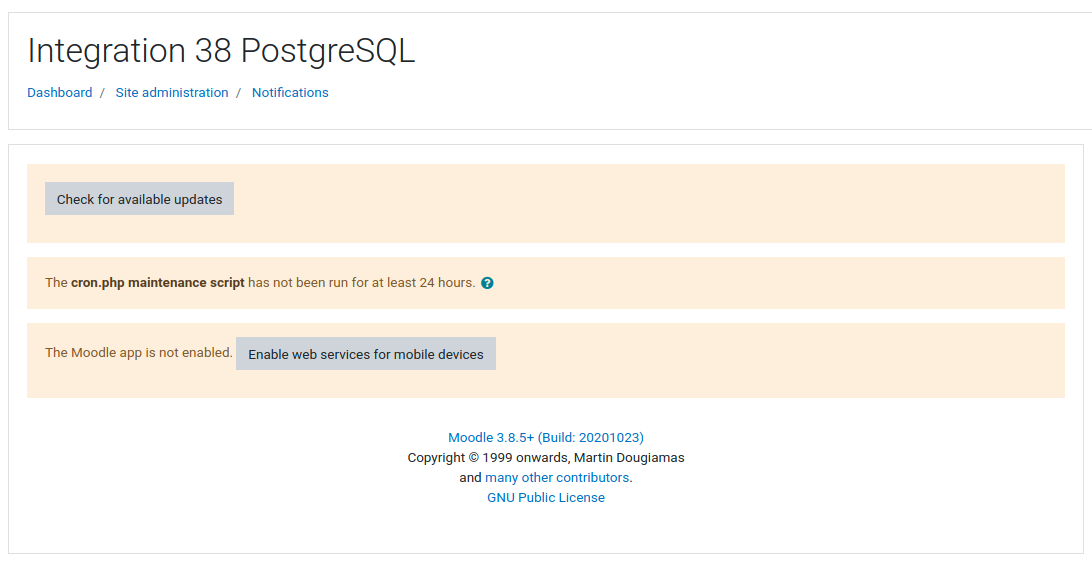Image resolution: width=1092 pixels, height=563 pixels.
Task: Open GNU Public License link
Action: click(x=546, y=498)
